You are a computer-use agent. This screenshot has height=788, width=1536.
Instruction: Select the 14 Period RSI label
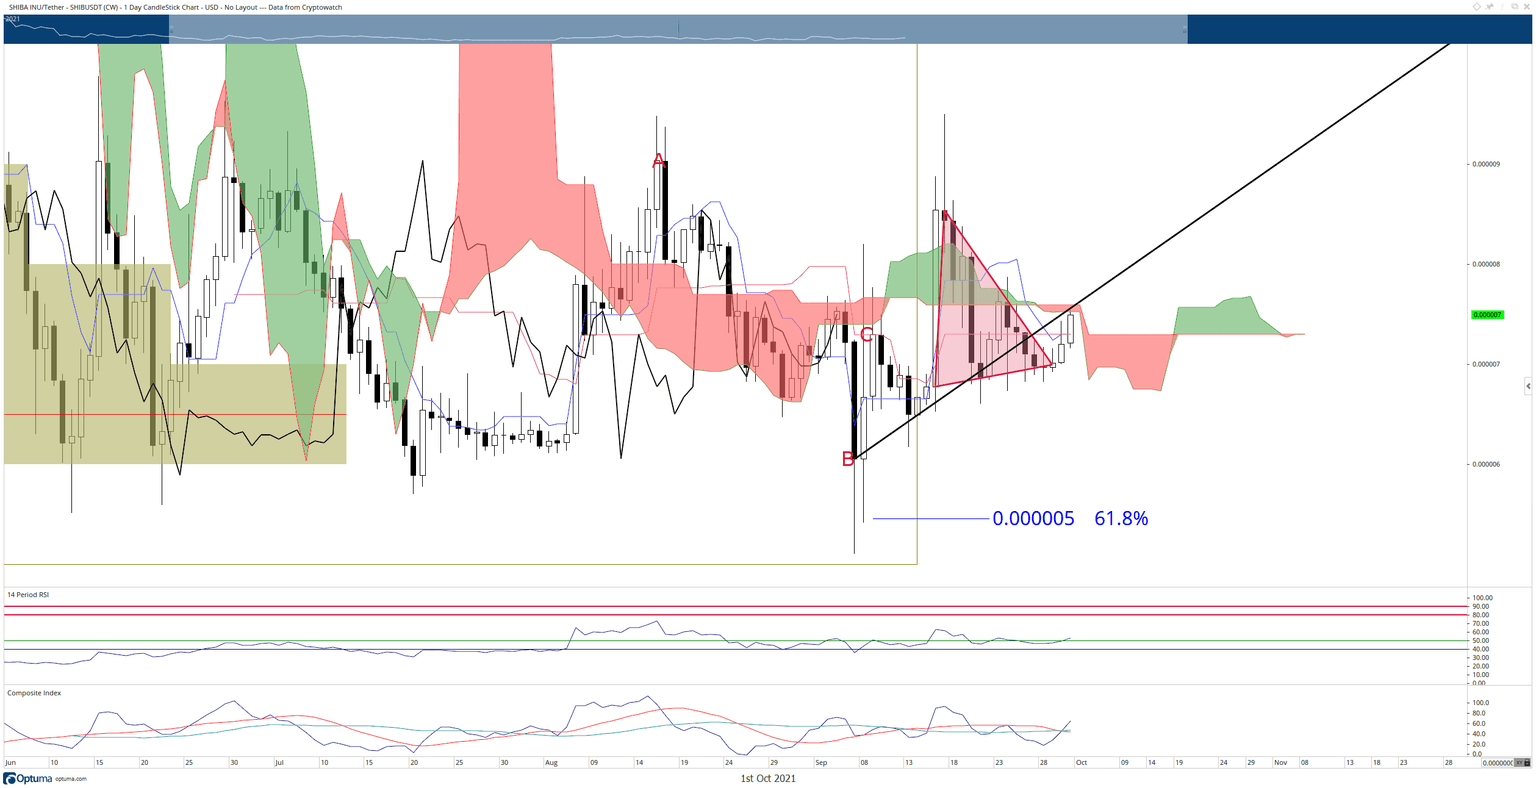click(x=28, y=594)
